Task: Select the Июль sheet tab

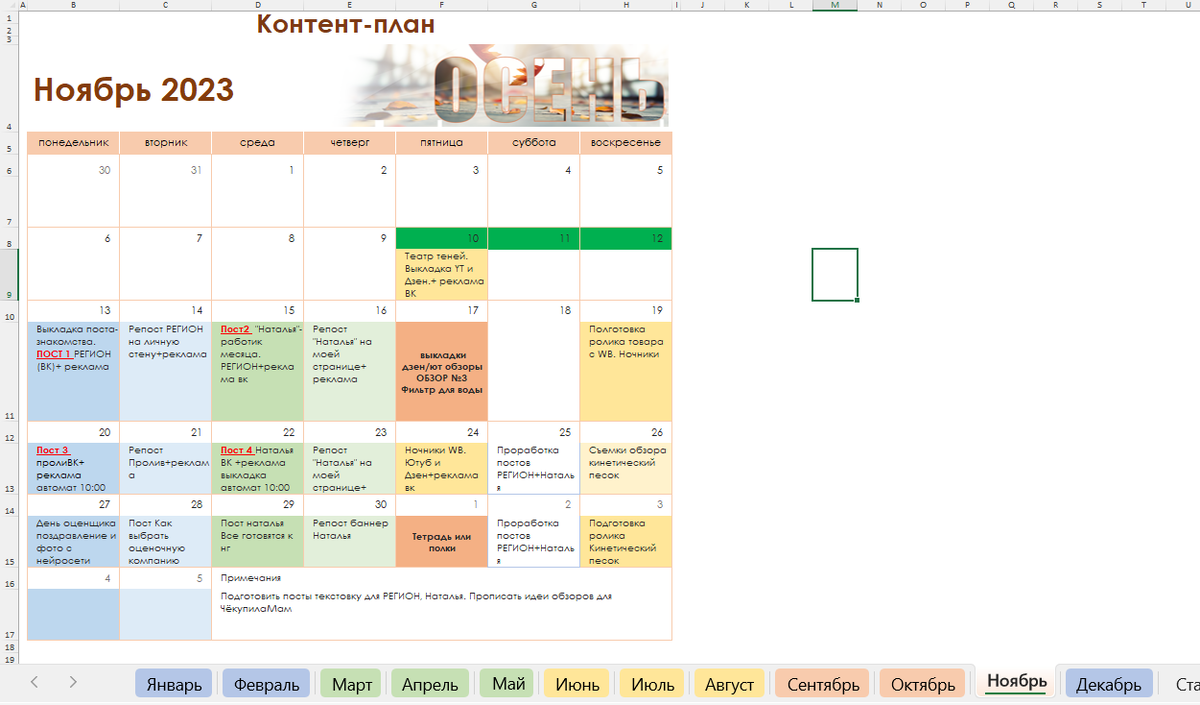Action: [652, 684]
